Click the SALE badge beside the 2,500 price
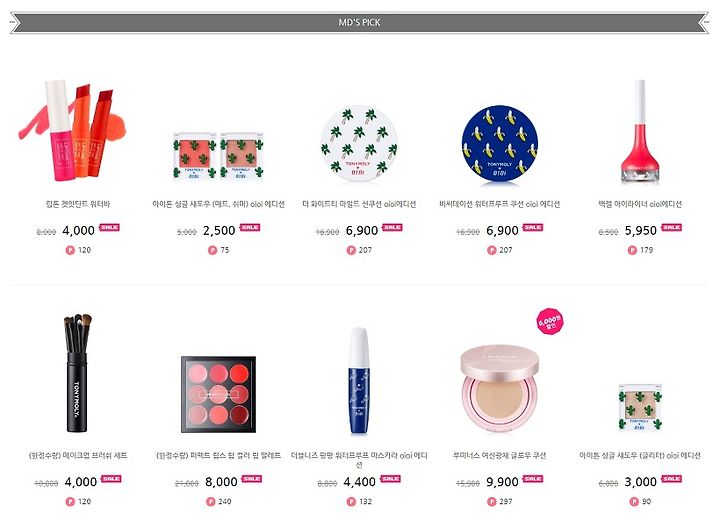 (x=250, y=227)
